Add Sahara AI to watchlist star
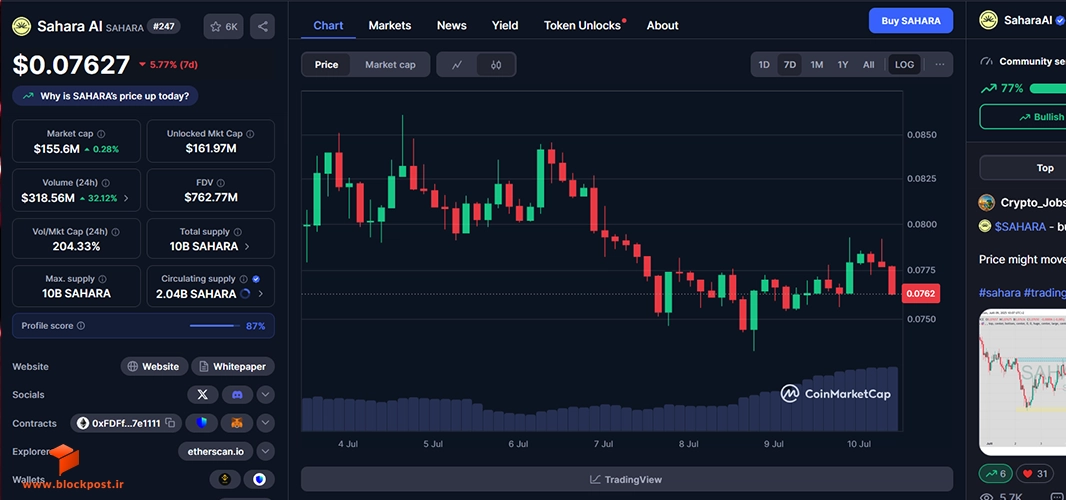Viewport: 1066px width, 500px height. click(223, 27)
